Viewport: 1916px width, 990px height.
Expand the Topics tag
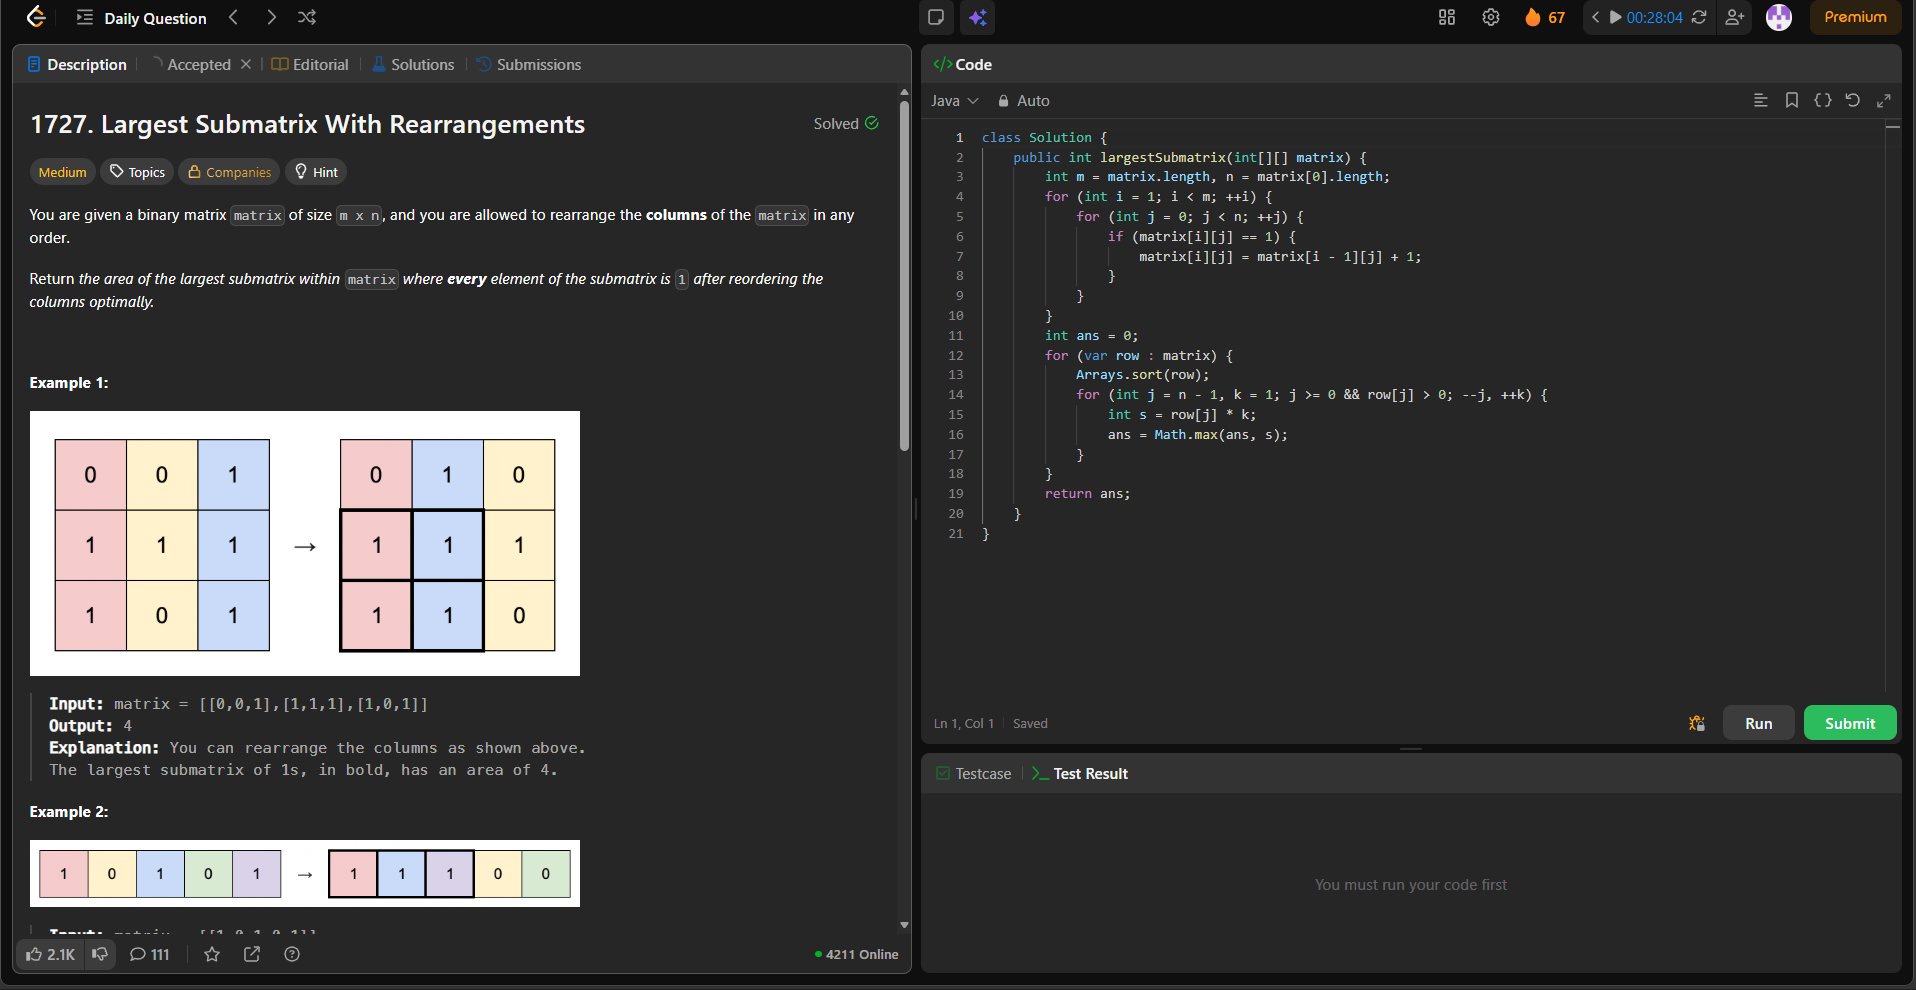pos(137,172)
